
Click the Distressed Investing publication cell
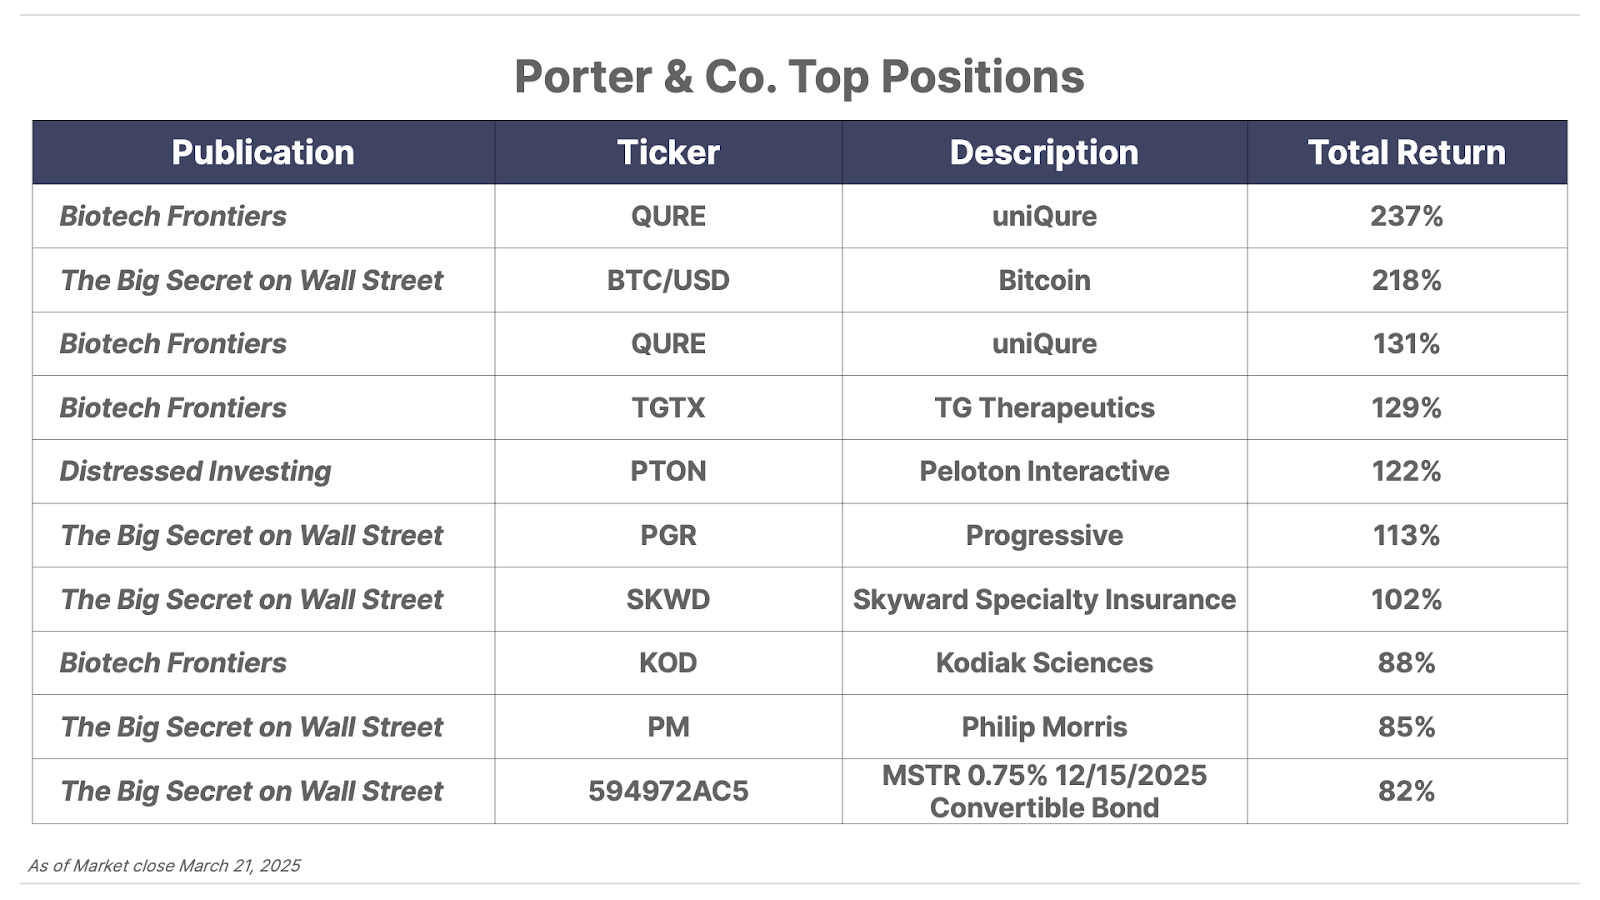coord(263,471)
